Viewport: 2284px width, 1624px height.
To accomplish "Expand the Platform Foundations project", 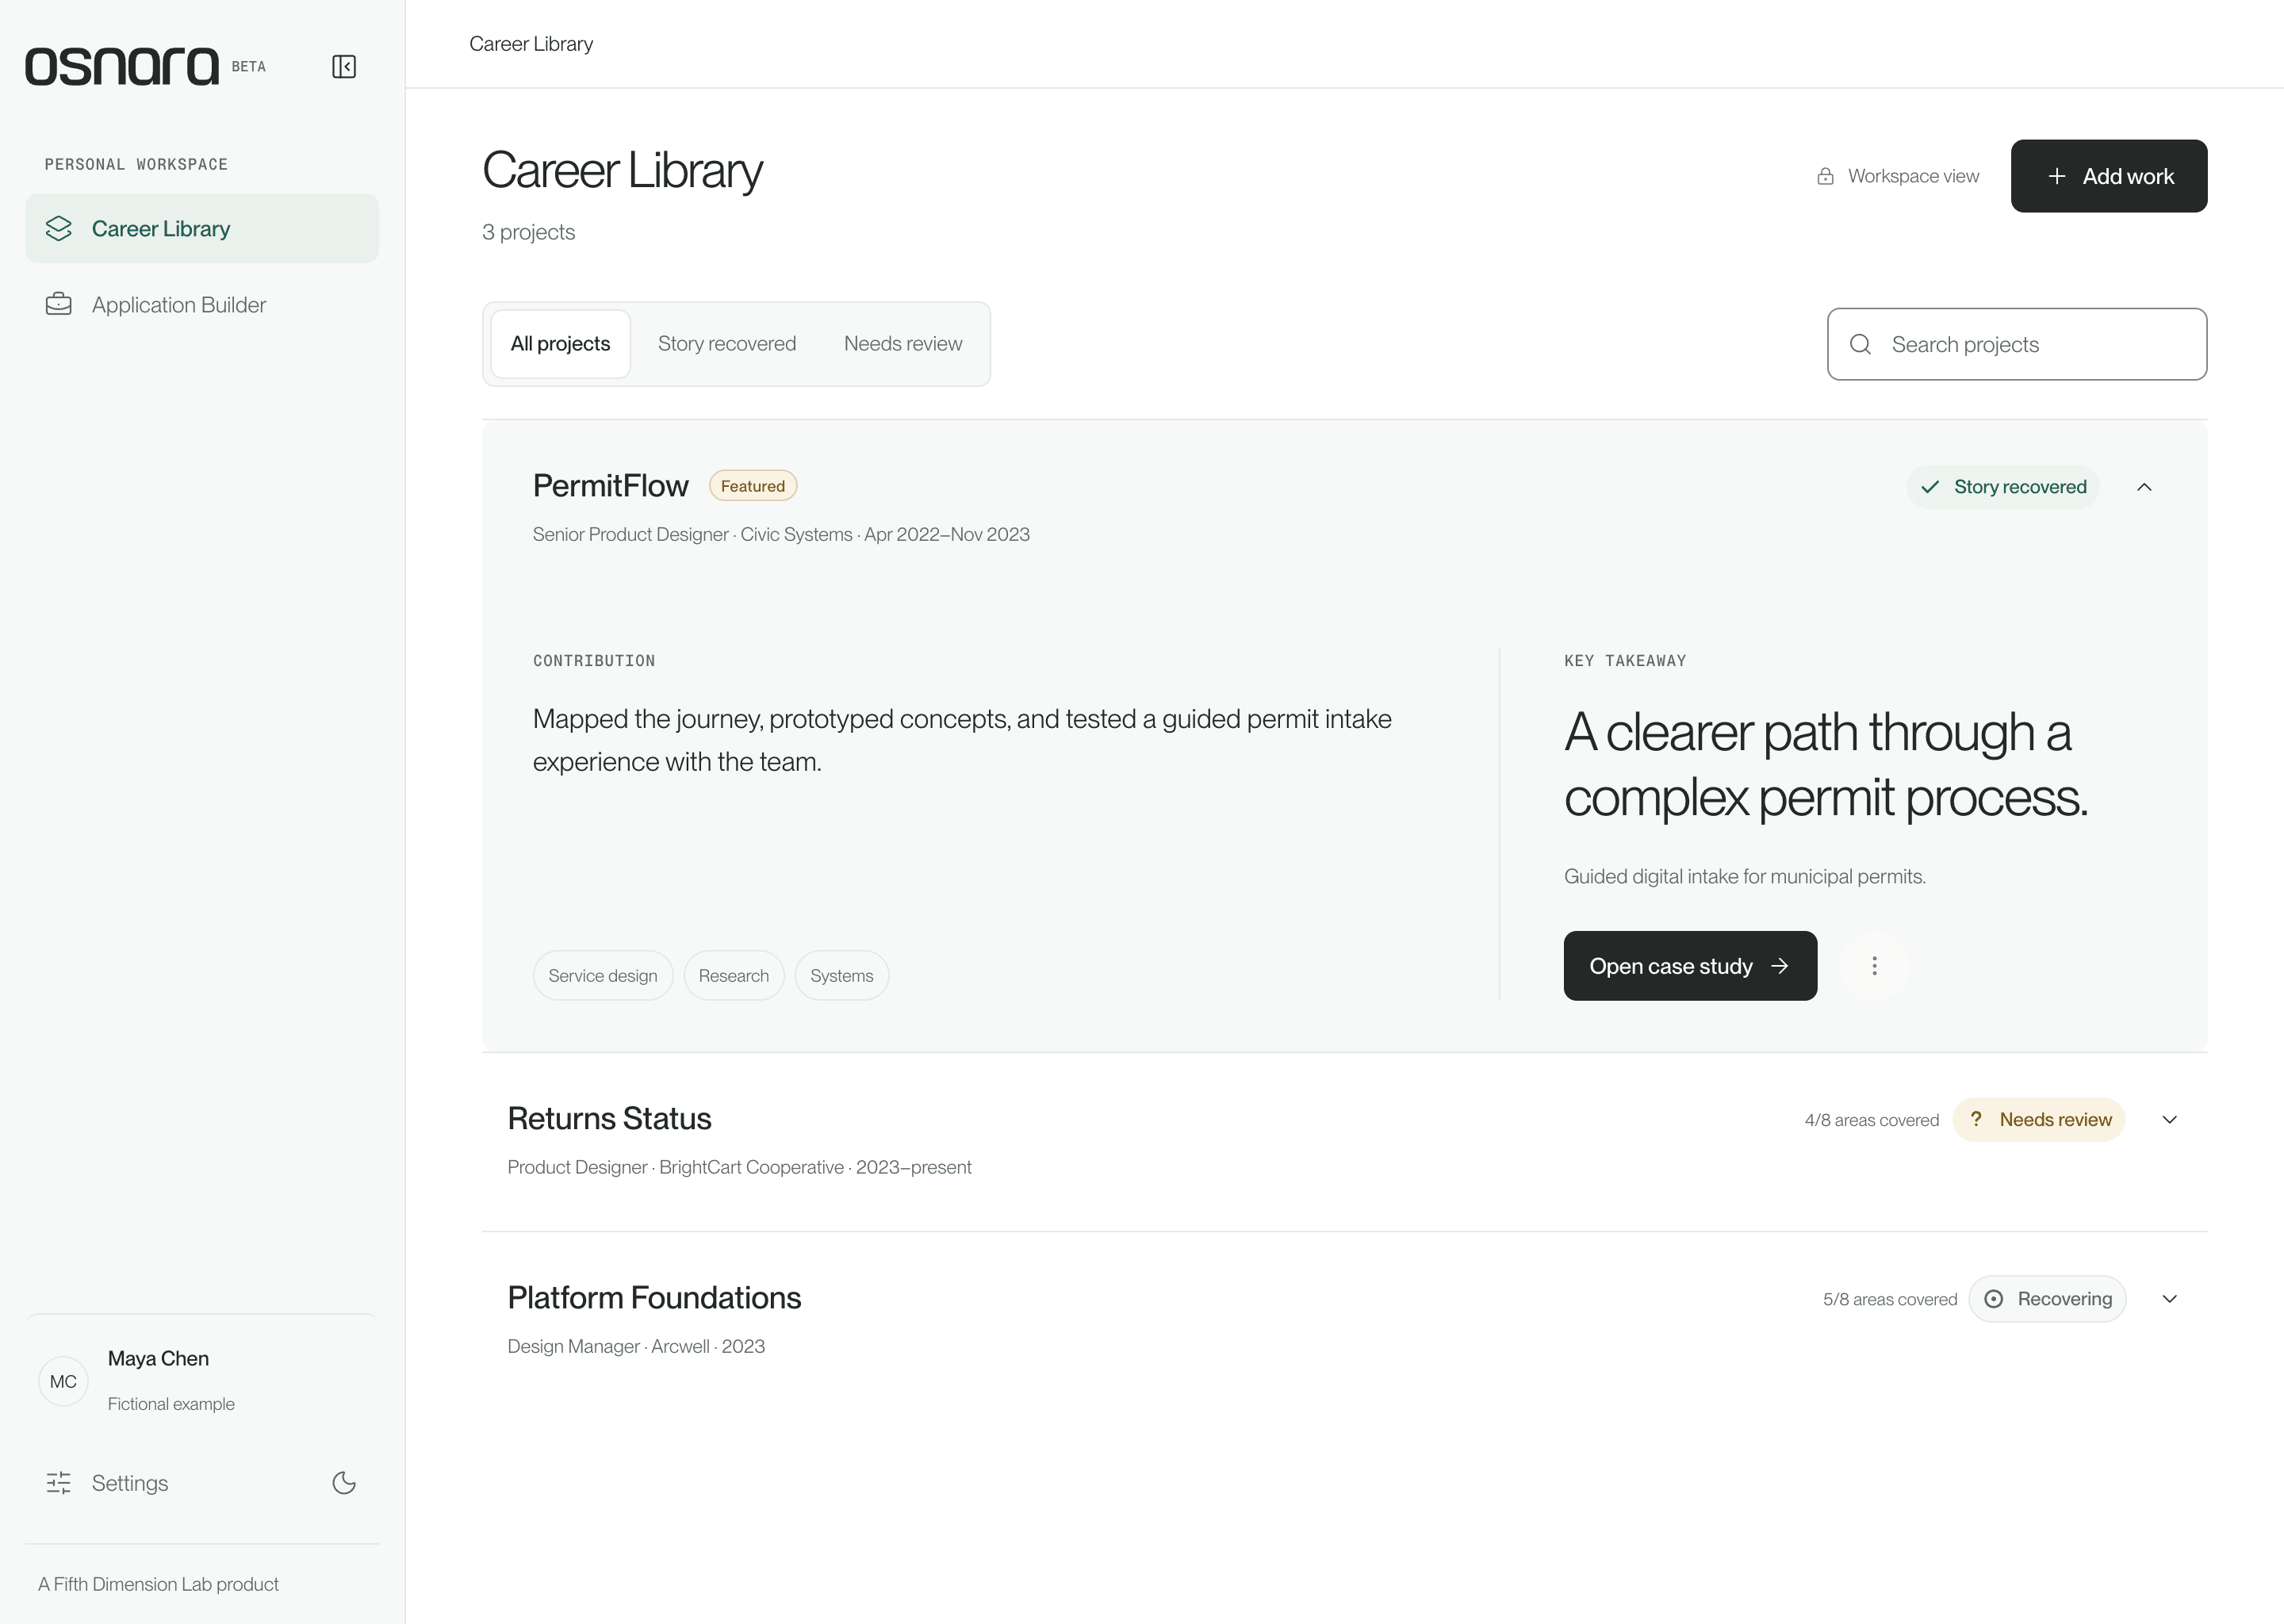I will click(x=2169, y=1299).
